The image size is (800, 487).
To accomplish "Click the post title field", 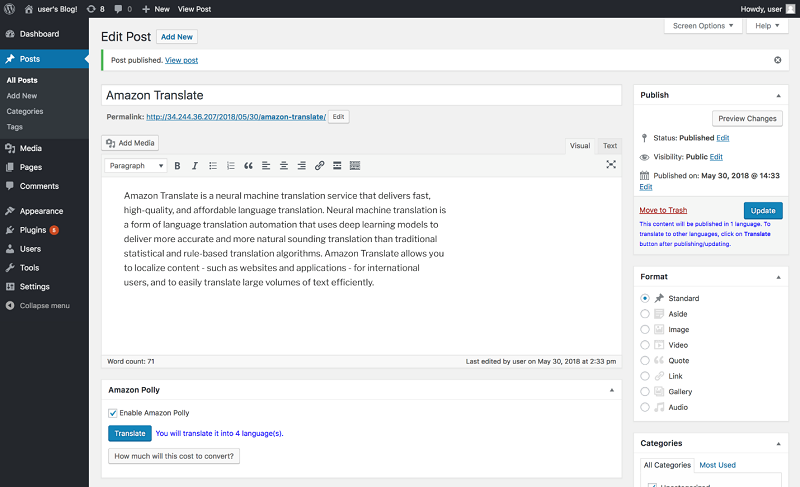I will [361, 95].
